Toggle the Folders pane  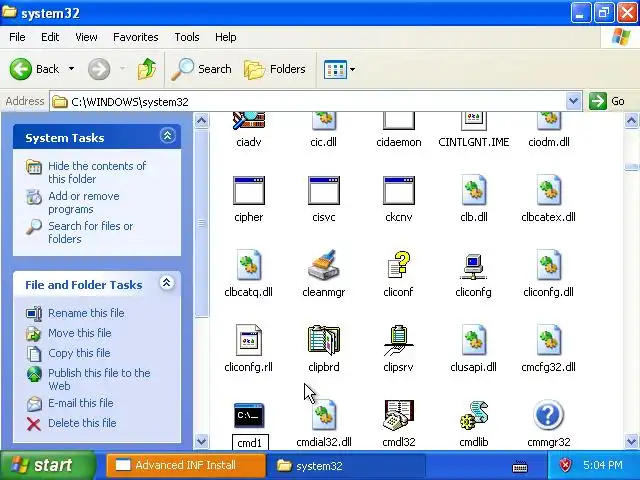(x=274, y=69)
